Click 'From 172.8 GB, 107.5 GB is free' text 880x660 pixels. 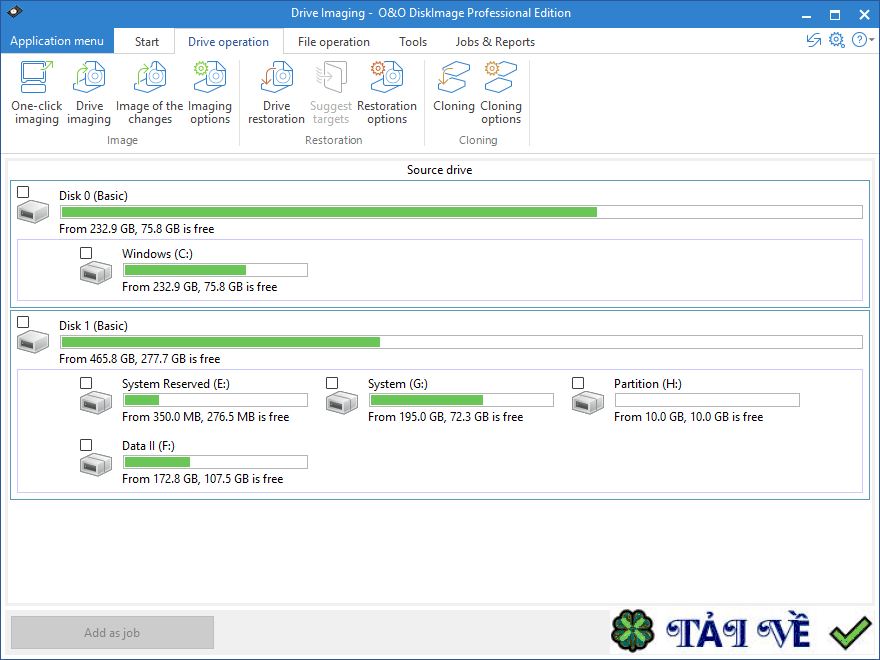(x=203, y=479)
